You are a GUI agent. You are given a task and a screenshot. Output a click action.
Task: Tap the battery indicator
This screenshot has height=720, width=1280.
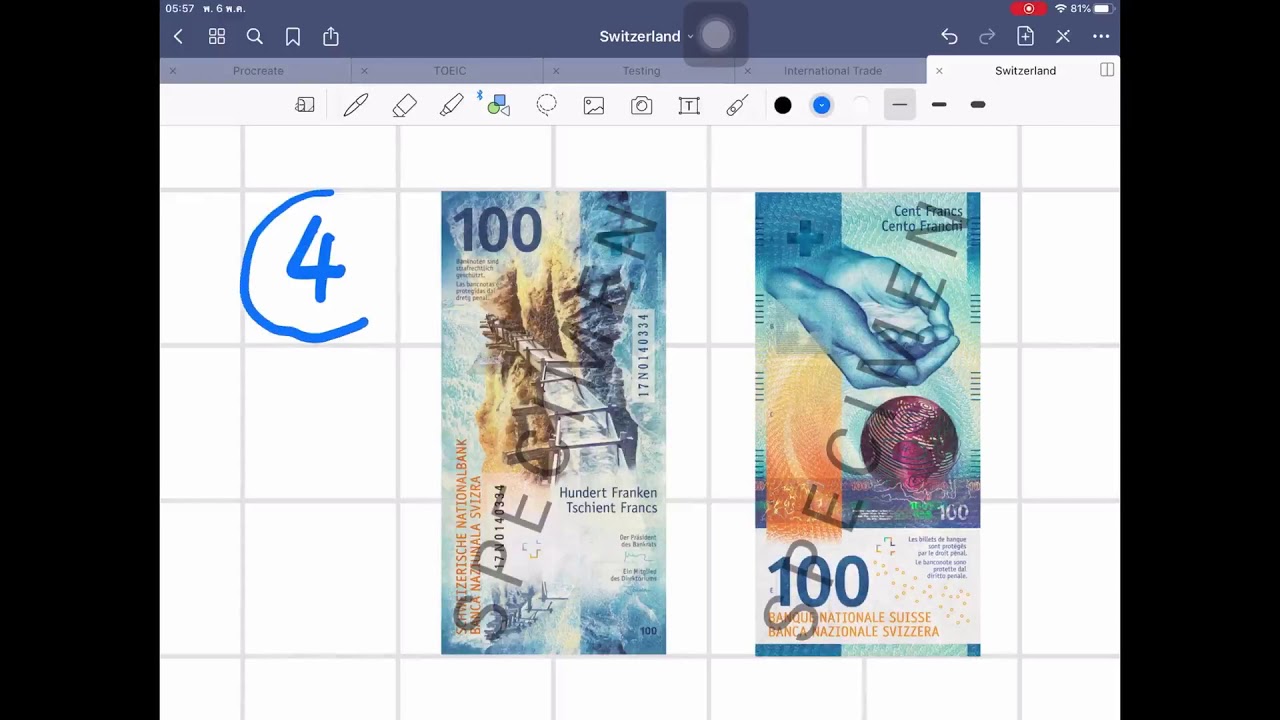[x=1102, y=9]
